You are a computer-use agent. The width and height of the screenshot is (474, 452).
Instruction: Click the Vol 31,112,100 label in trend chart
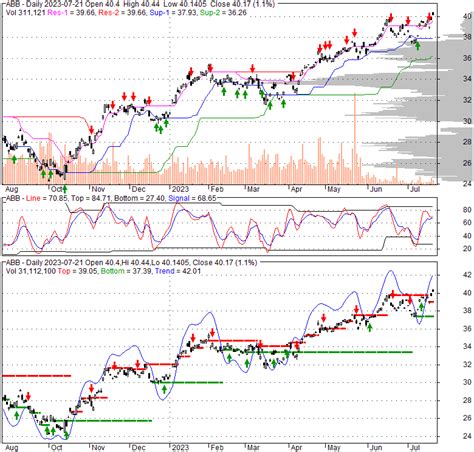31,271
